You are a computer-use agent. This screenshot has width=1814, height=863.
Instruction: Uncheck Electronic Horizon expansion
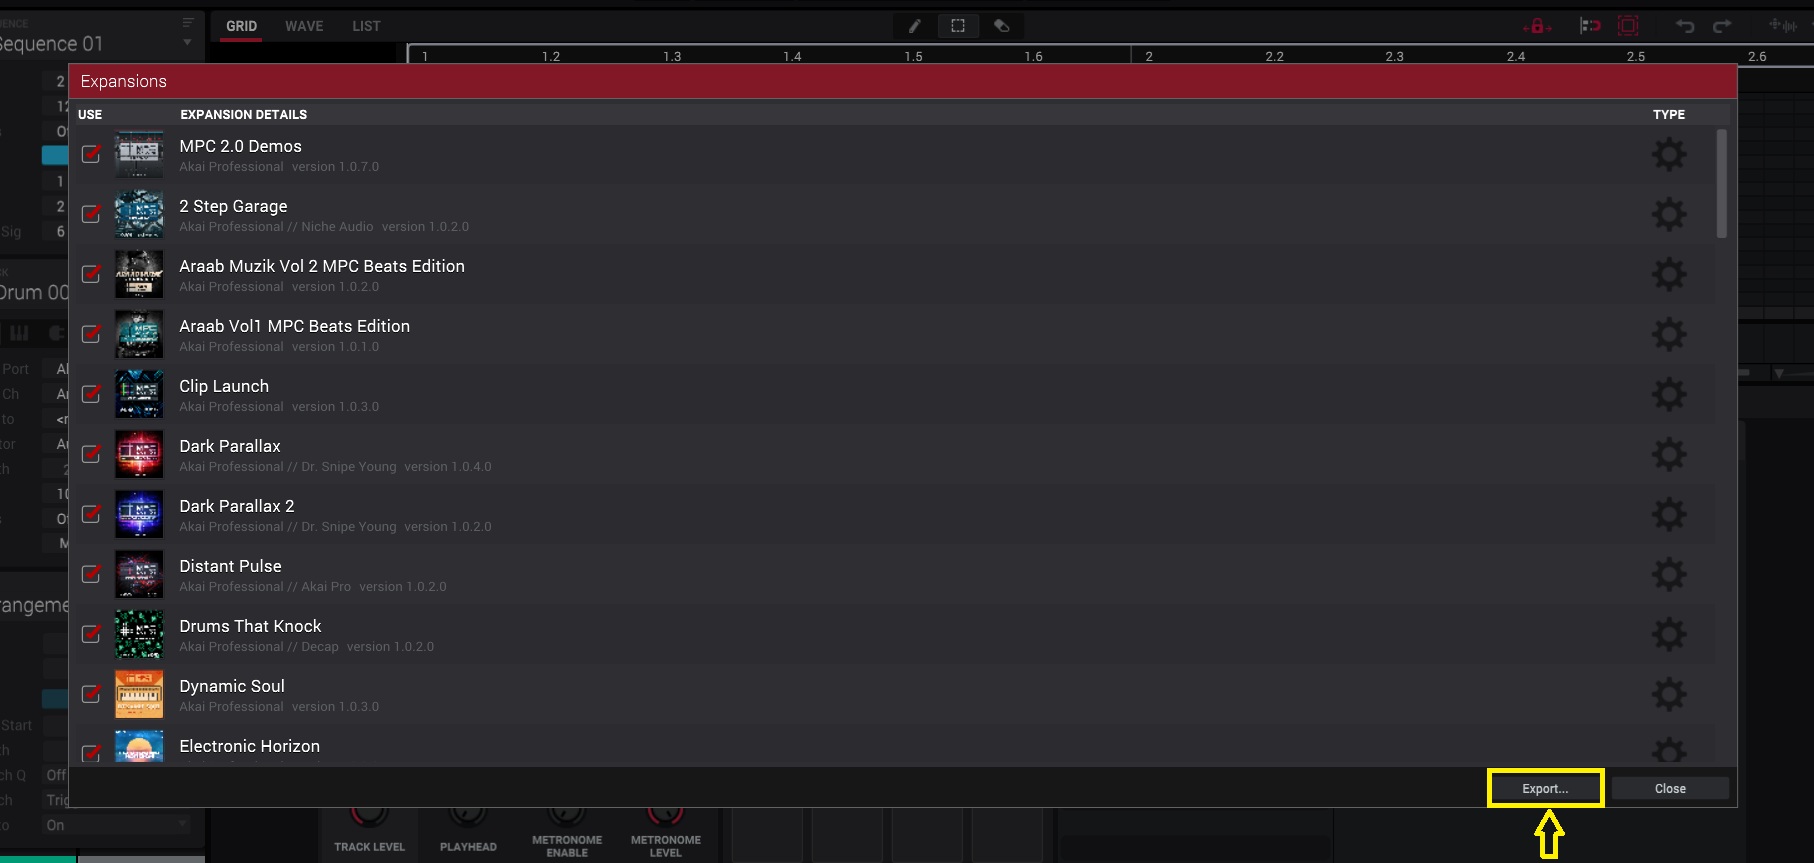click(x=91, y=753)
